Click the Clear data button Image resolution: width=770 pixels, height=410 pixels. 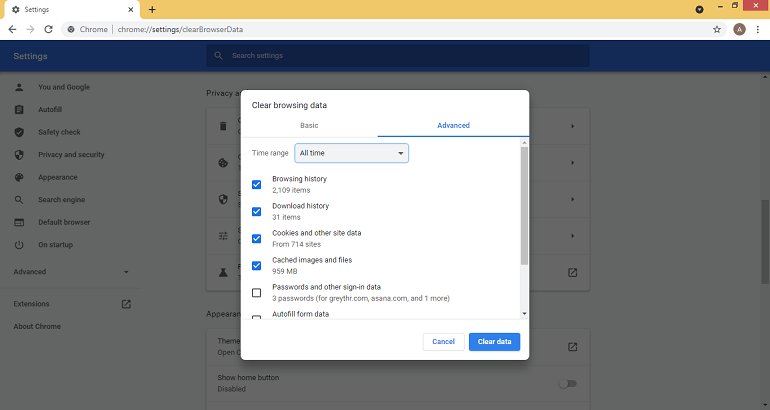point(495,342)
